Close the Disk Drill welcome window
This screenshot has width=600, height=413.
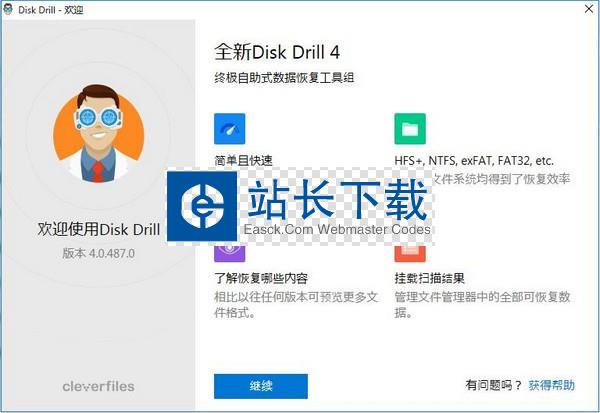click(x=589, y=9)
